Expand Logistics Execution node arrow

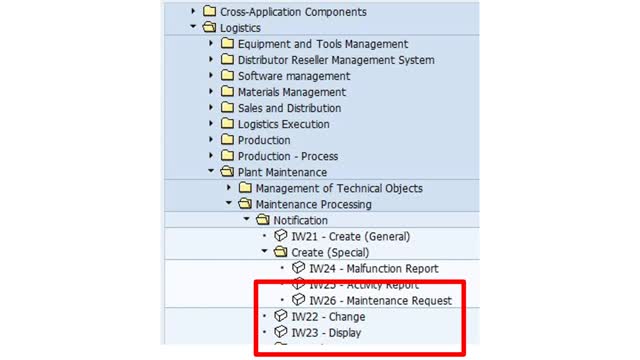click(x=211, y=123)
